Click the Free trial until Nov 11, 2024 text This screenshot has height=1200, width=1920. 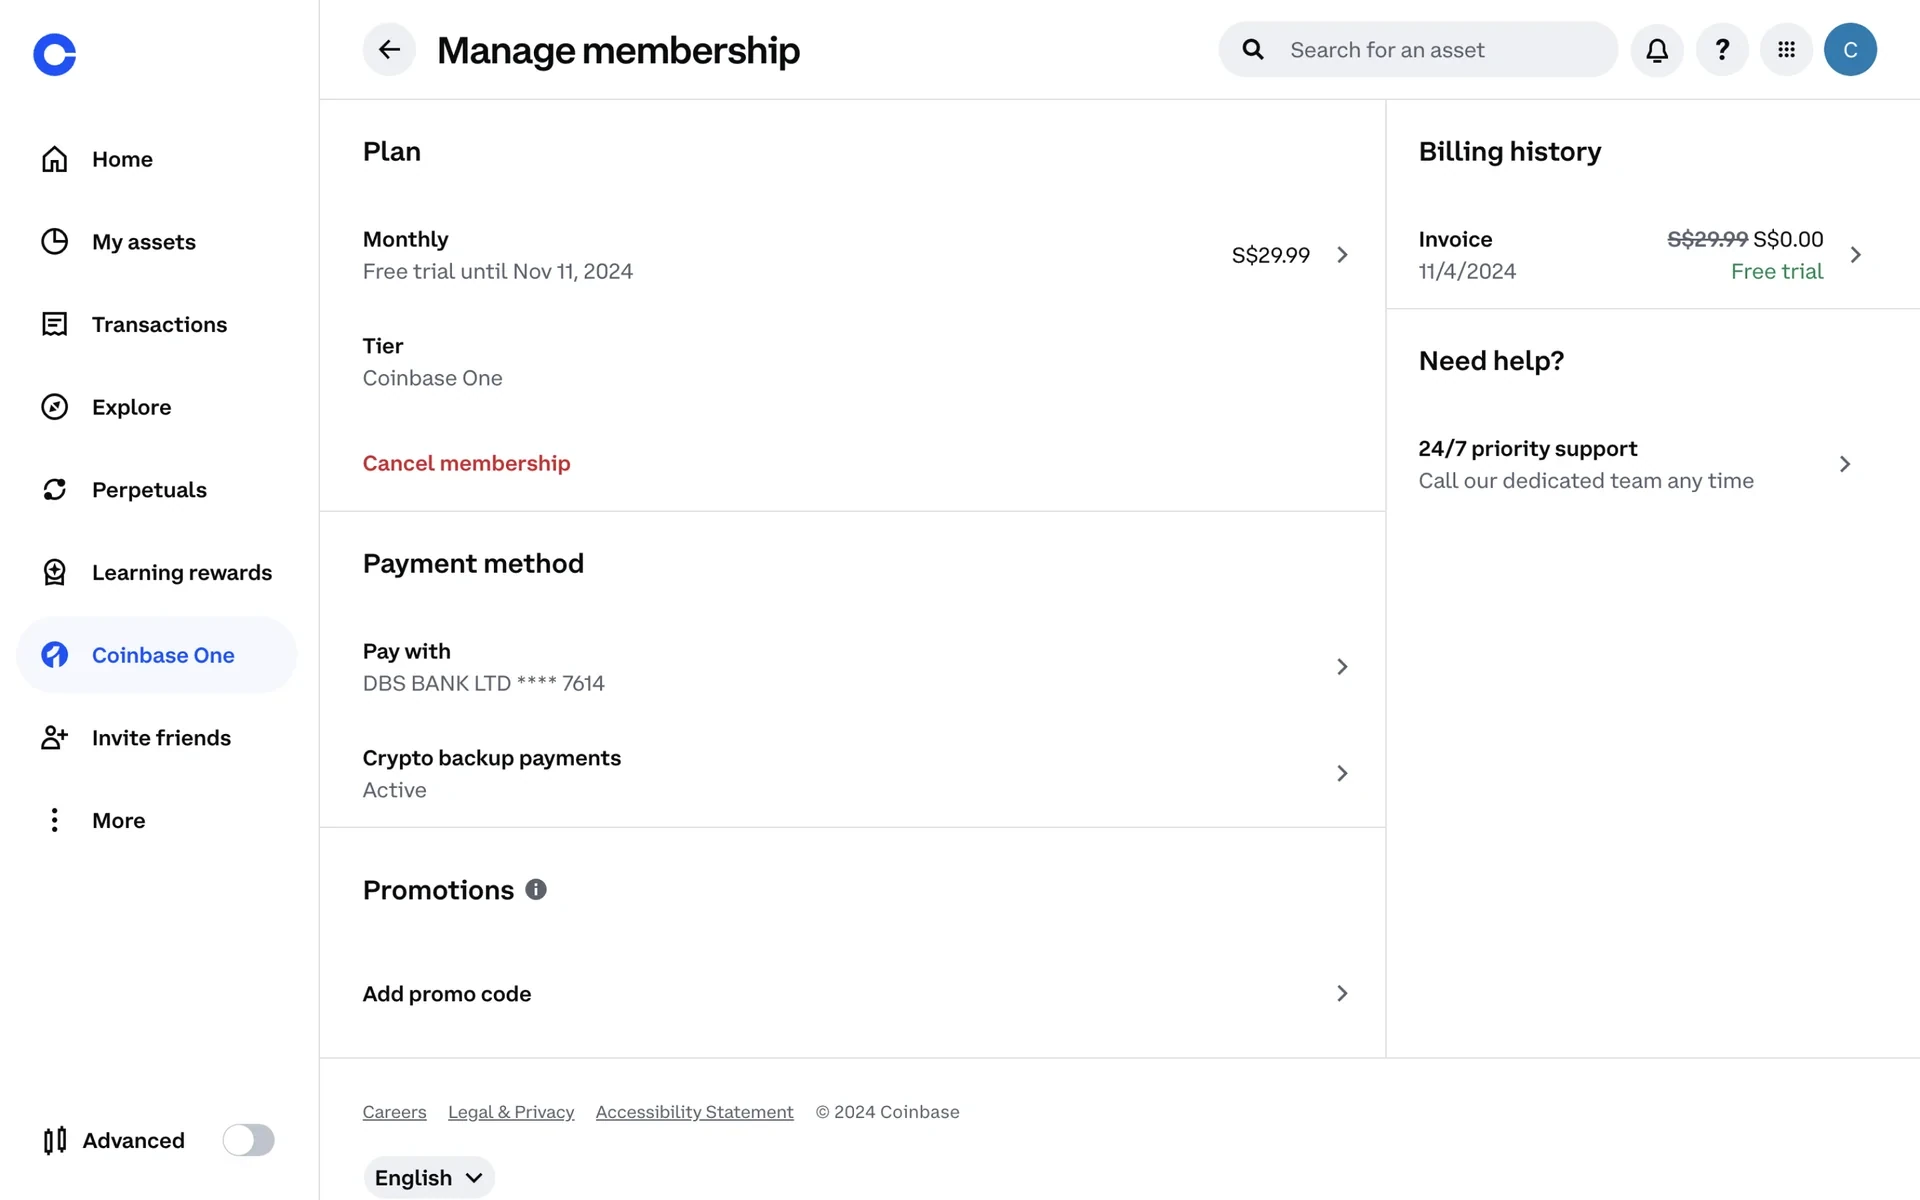point(498,271)
